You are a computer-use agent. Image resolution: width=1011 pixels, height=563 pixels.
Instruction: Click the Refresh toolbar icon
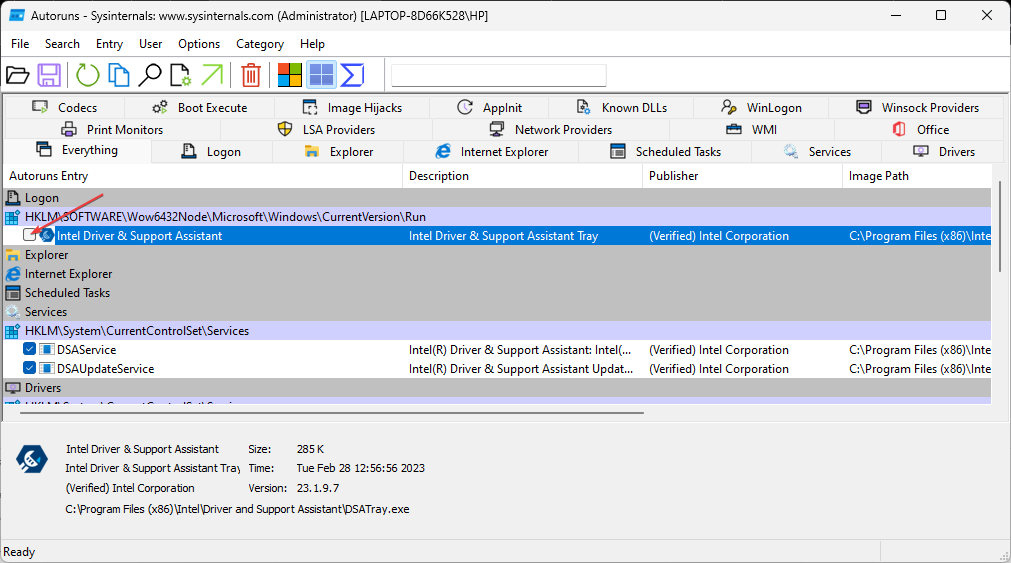[87, 75]
